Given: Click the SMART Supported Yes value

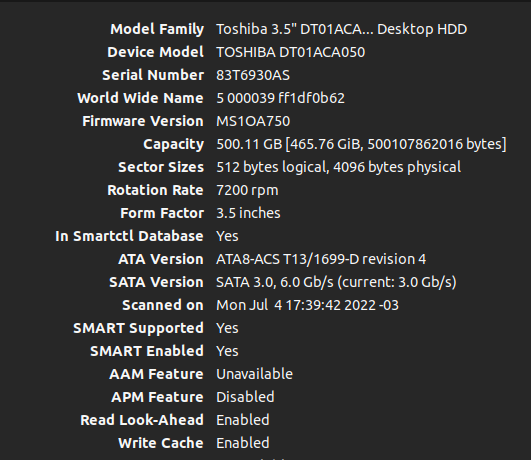Looking at the screenshot, I should 227,328.
